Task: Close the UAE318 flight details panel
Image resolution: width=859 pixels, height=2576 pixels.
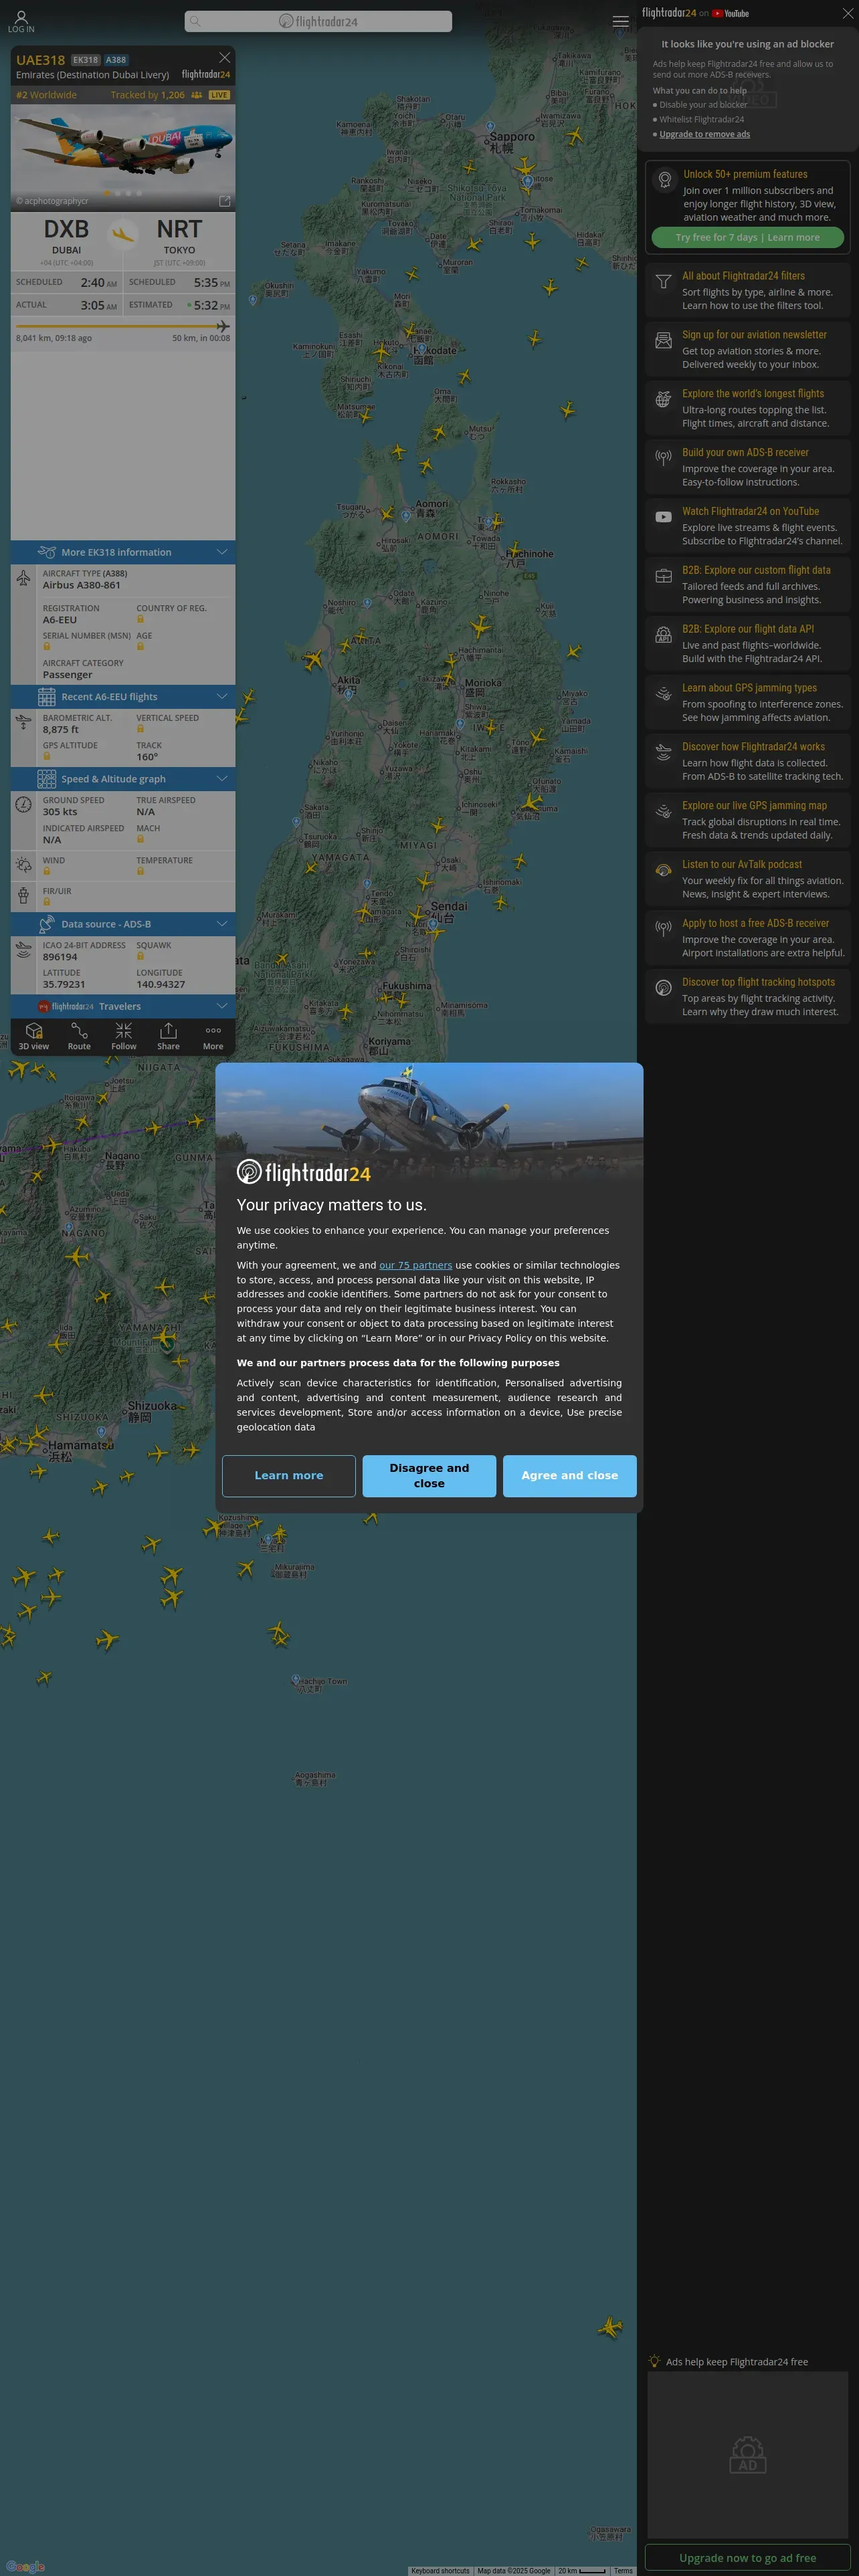Action: pos(224,58)
